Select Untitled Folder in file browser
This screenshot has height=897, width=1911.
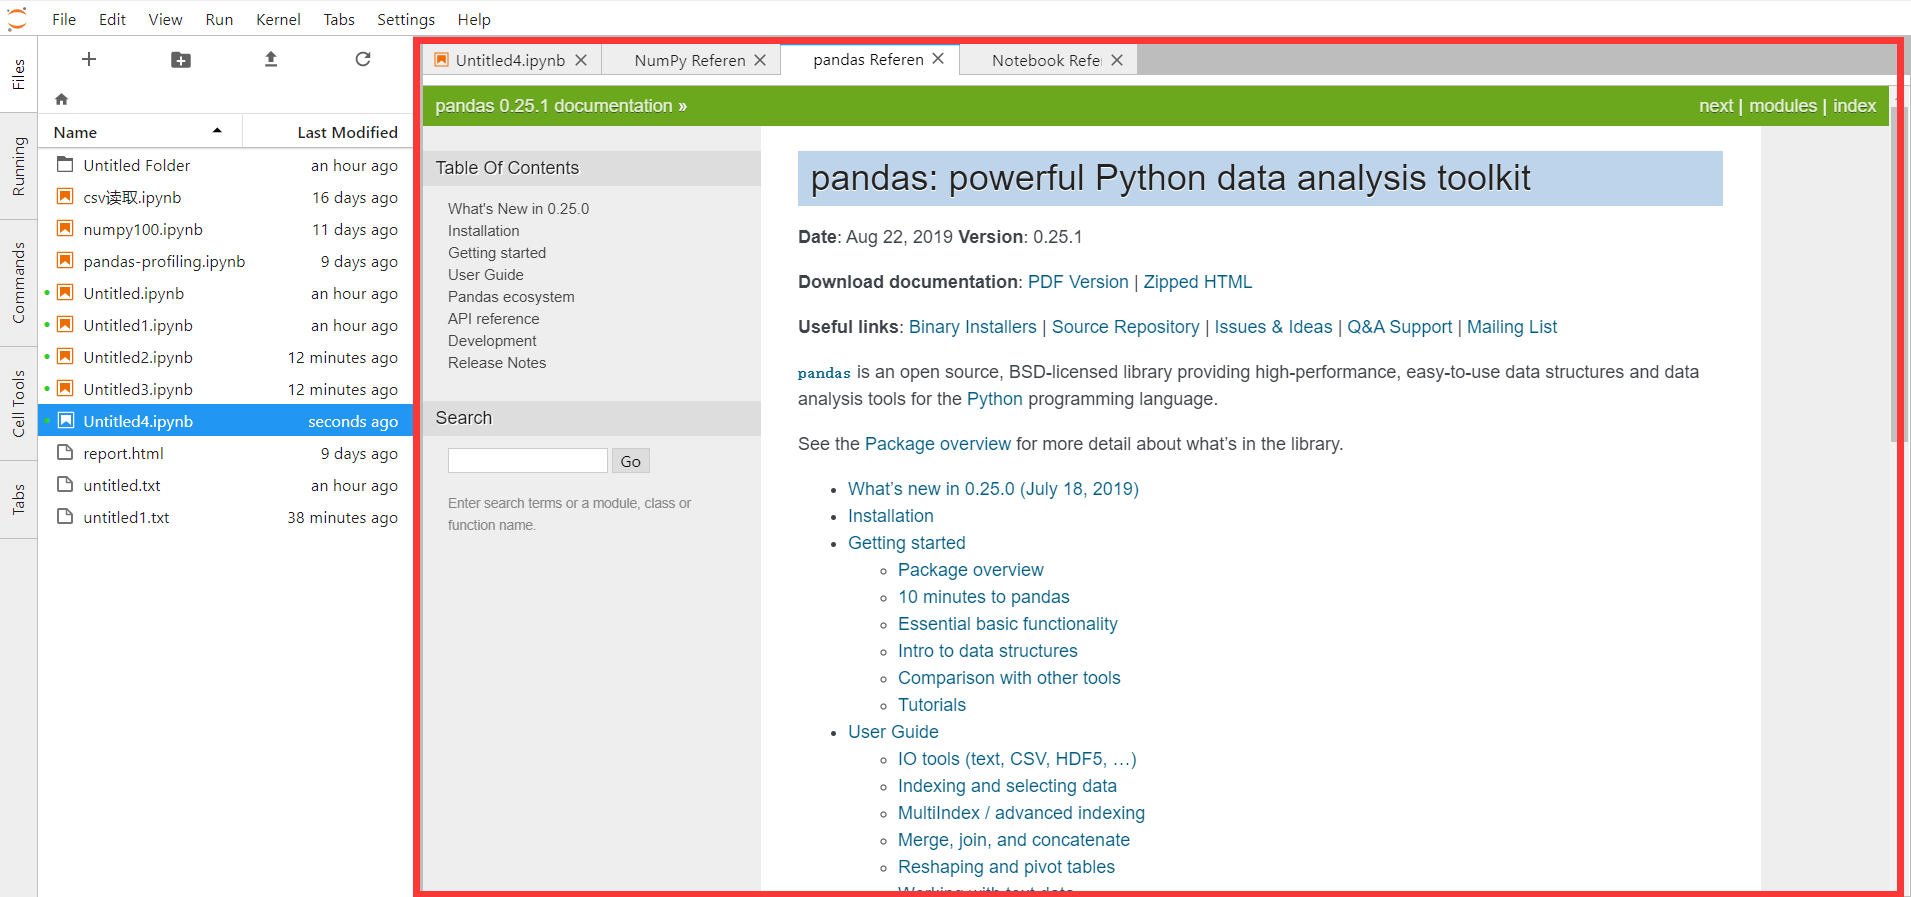pyautogui.click(x=226, y=165)
